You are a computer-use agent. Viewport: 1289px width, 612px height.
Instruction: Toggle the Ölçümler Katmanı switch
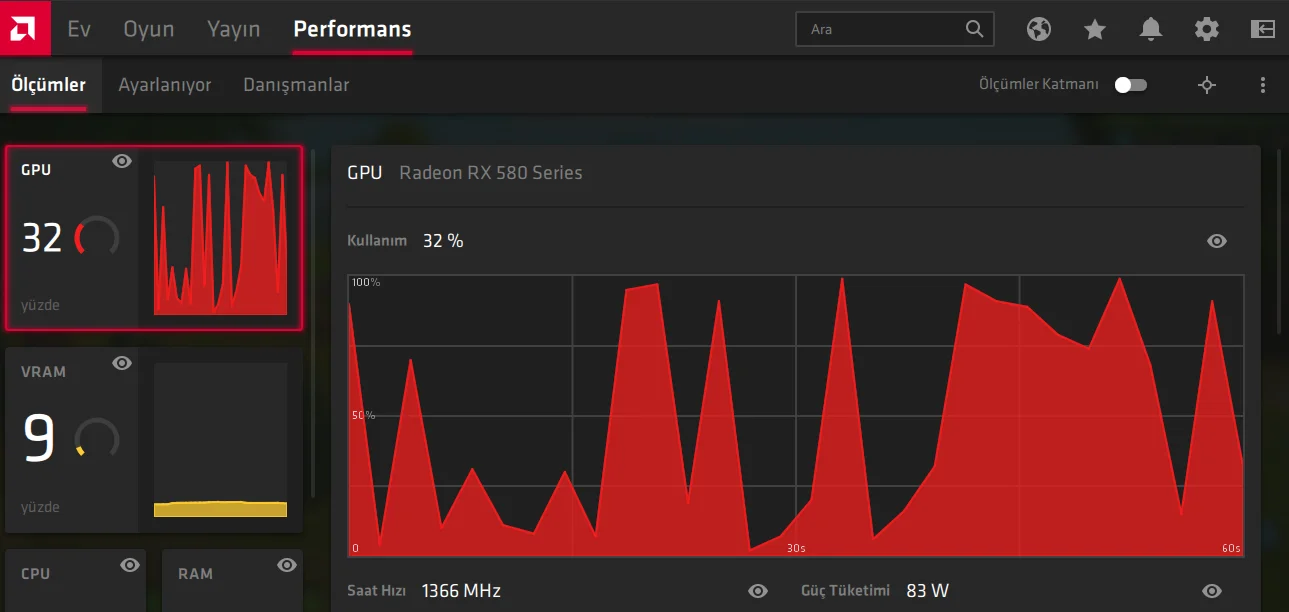(1131, 85)
